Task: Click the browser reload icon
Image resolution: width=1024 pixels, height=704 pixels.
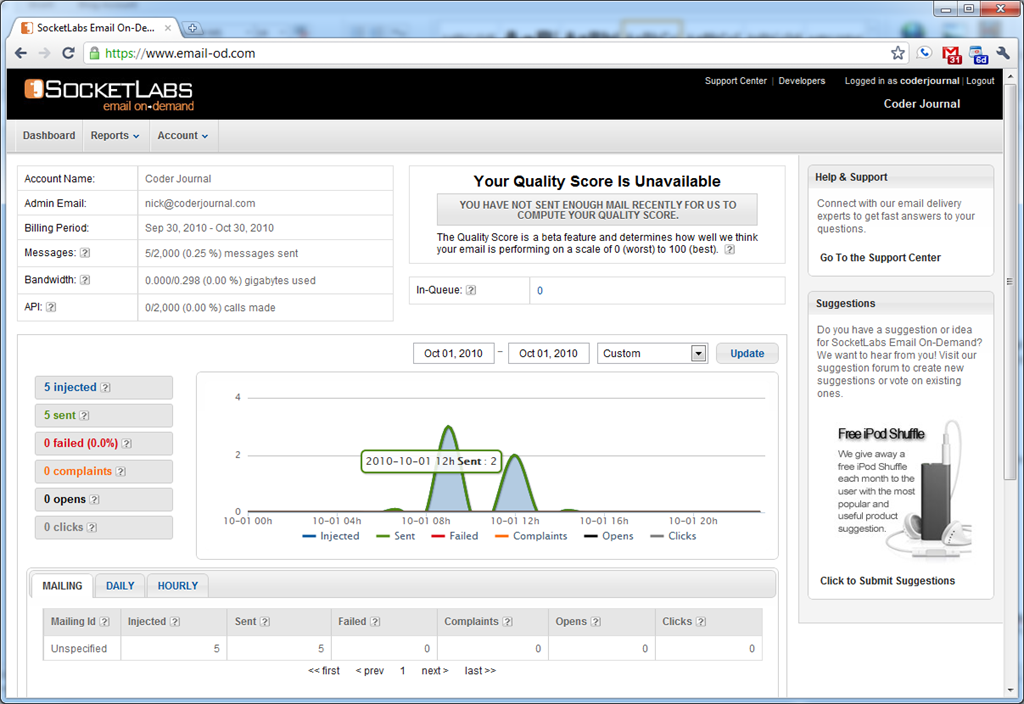Action: pos(68,53)
